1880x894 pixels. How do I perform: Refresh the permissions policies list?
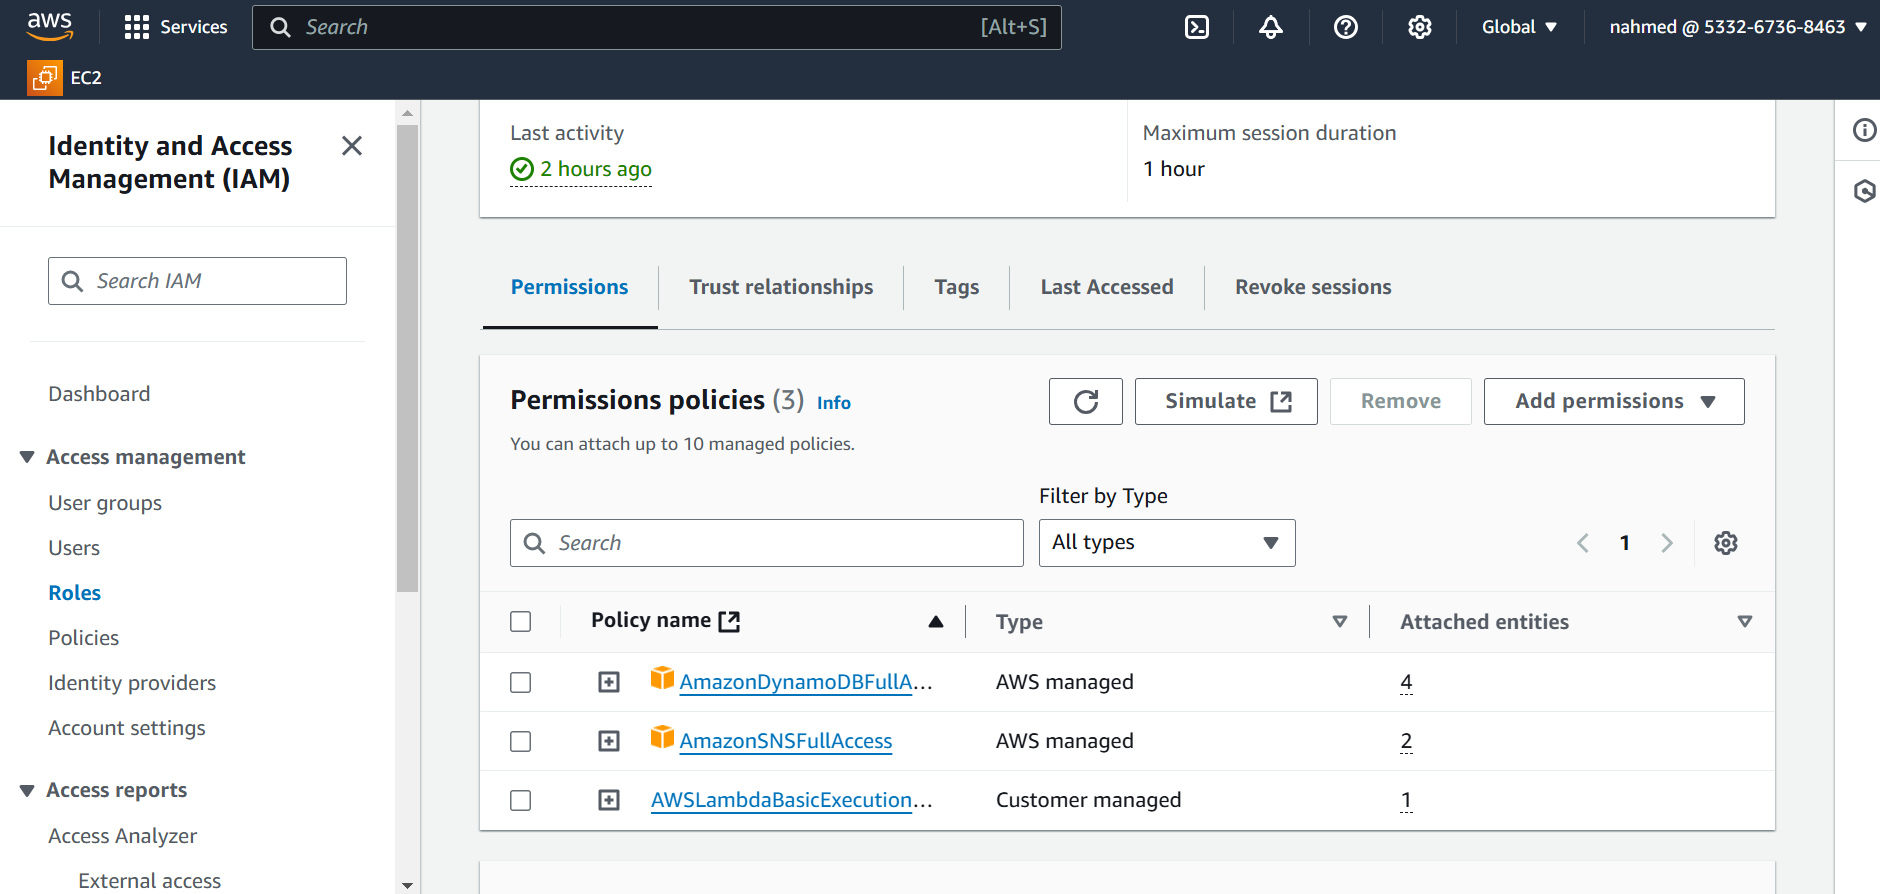click(1086, 401)
